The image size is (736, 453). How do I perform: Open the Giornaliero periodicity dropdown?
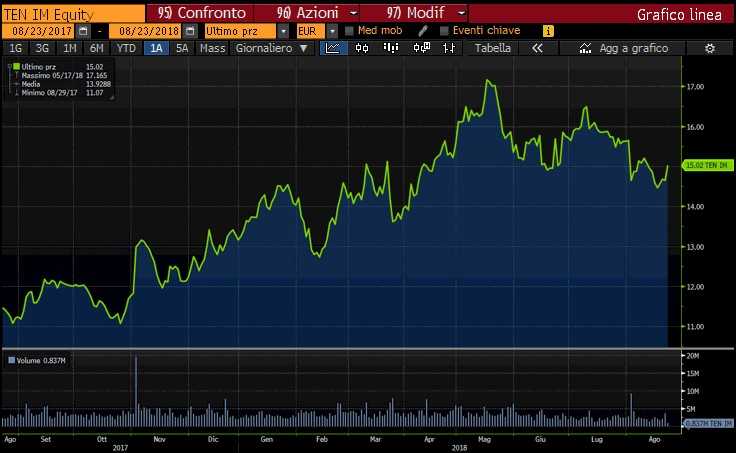click(x=271, y=48)
